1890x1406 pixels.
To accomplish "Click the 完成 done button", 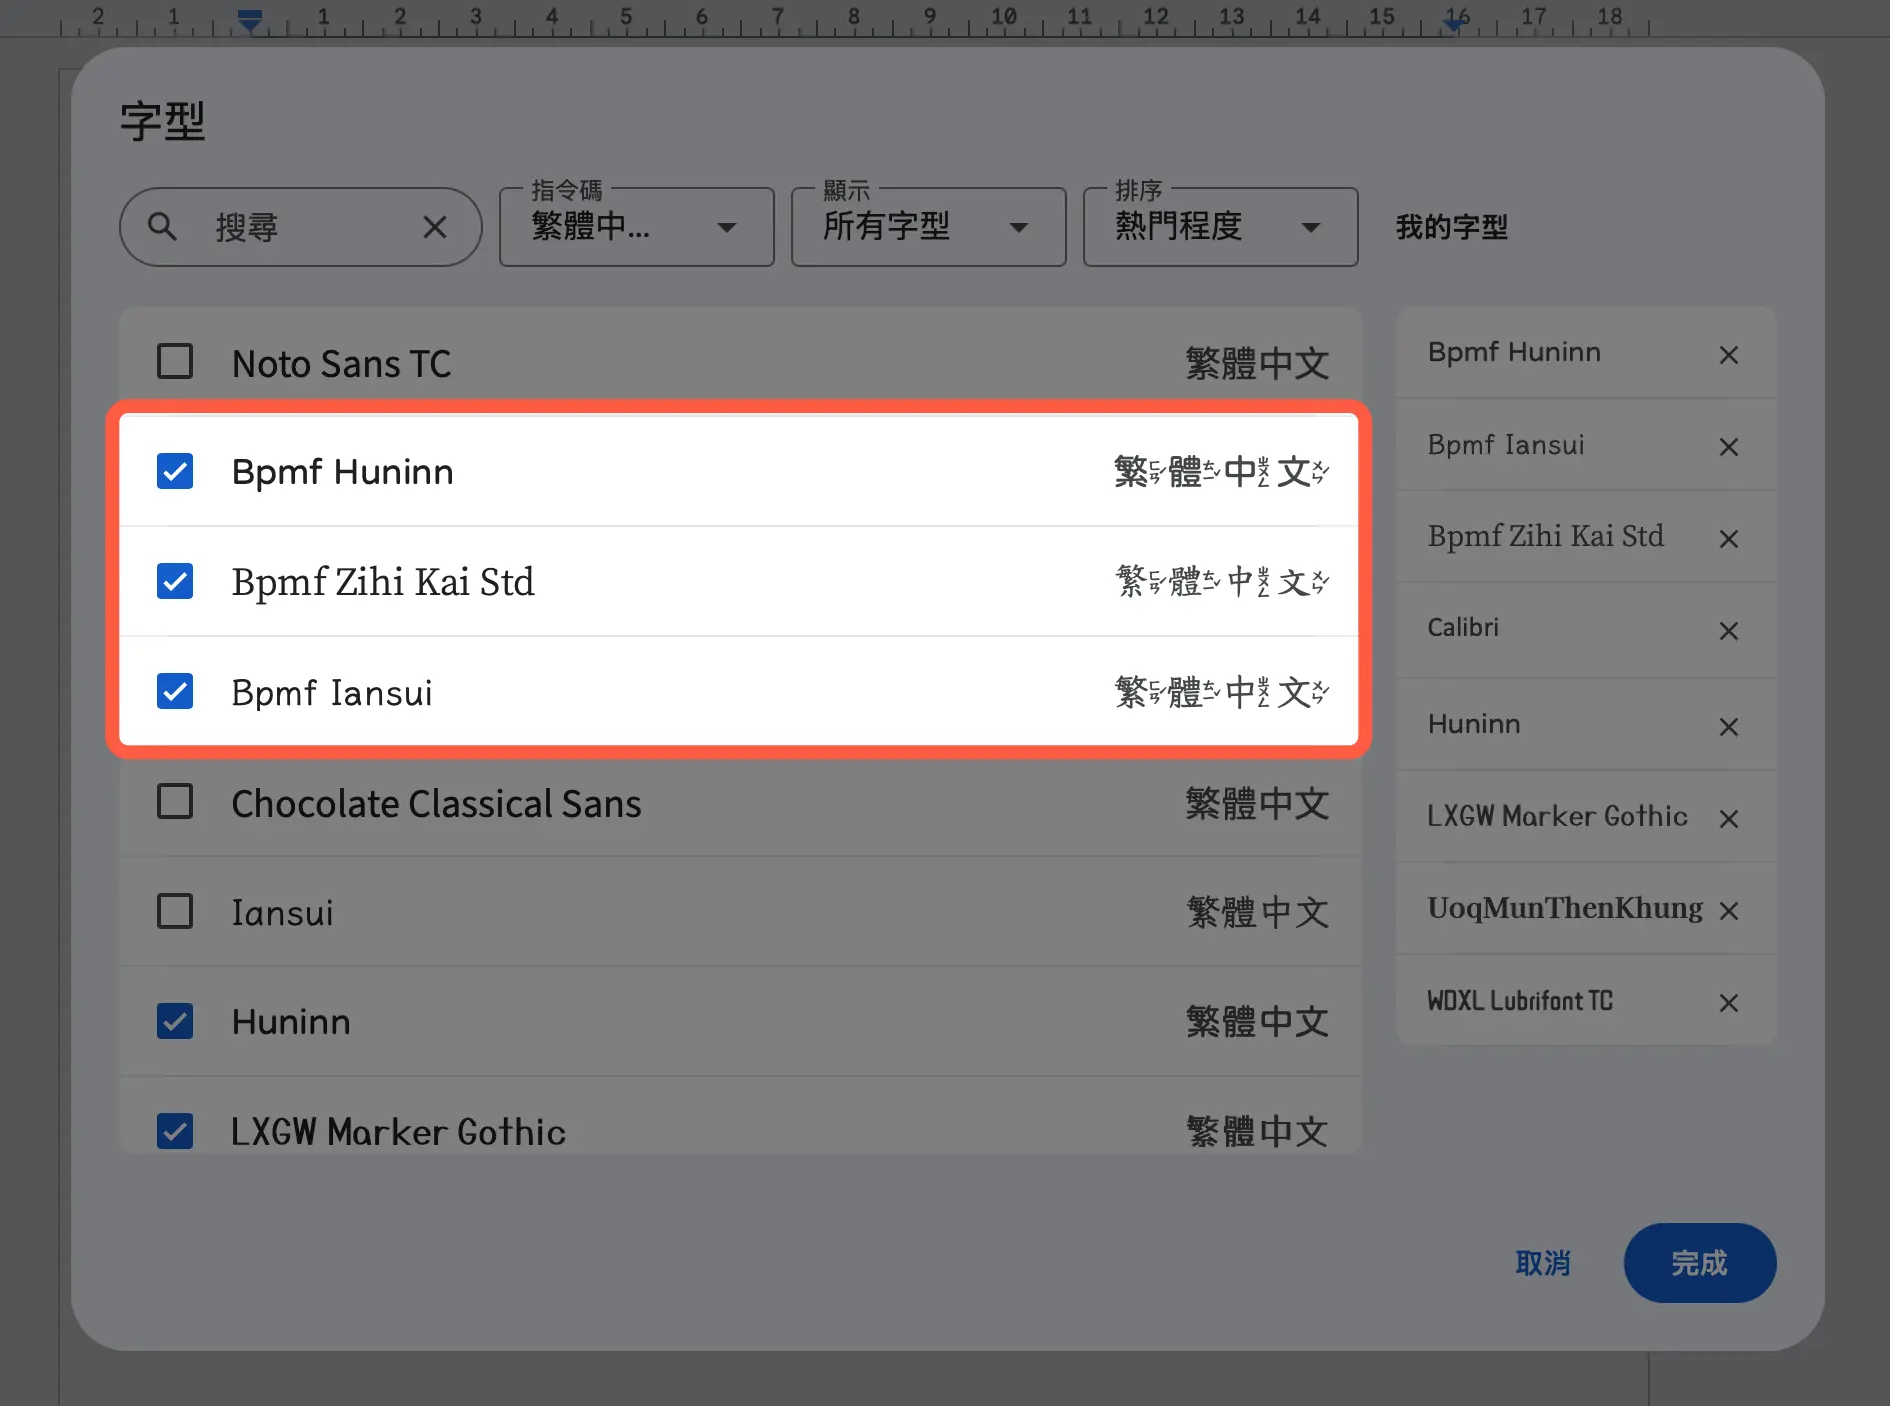I will [1700, 1263].
